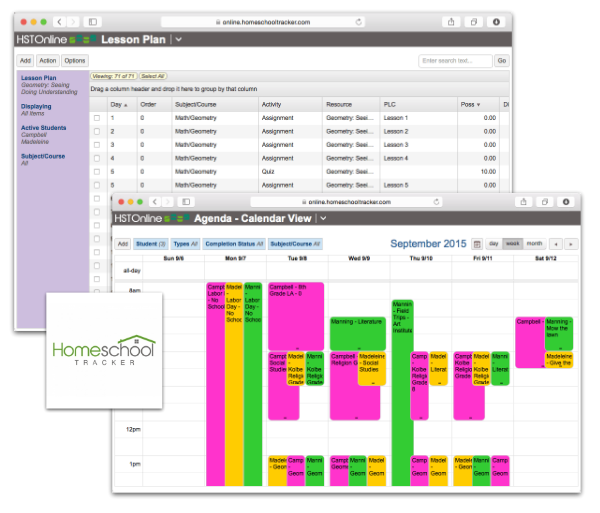
Task: Click Add button in Lesson Plan window
Action: 25,60
